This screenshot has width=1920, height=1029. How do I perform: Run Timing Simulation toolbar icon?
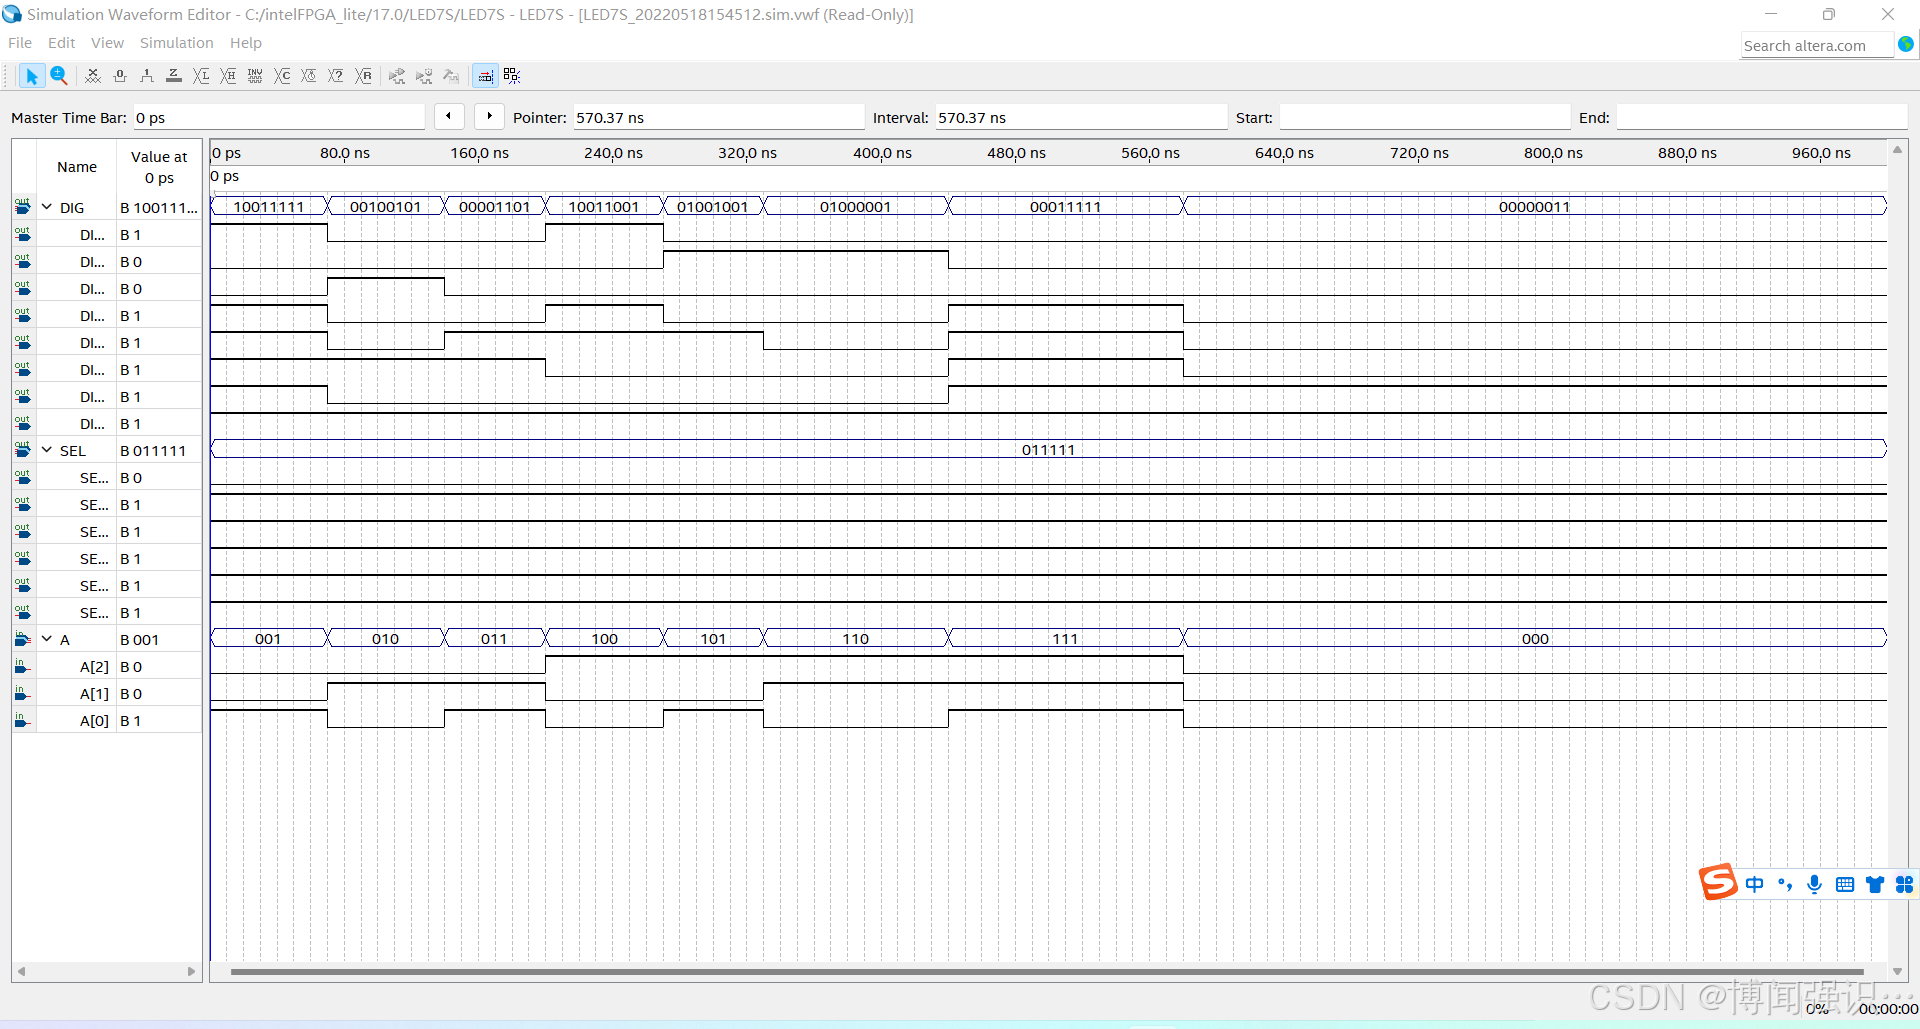tap(424, 76)
